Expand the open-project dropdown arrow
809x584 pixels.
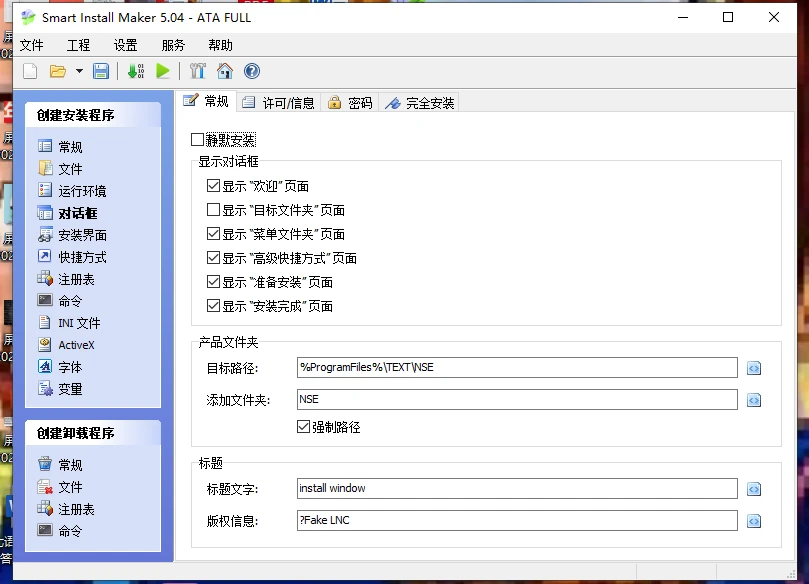click(x=79, y=71)
